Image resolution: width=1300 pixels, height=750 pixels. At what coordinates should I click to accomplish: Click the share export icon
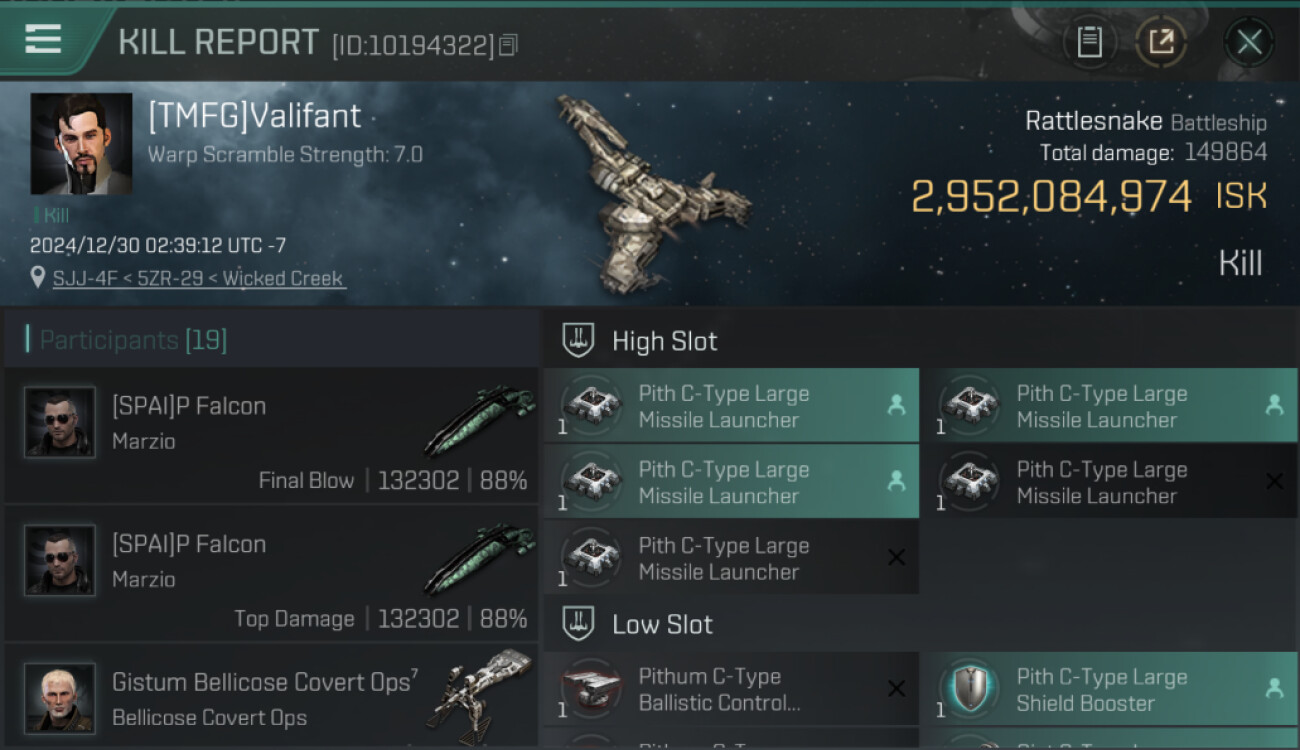click(x=1161, y=42)
